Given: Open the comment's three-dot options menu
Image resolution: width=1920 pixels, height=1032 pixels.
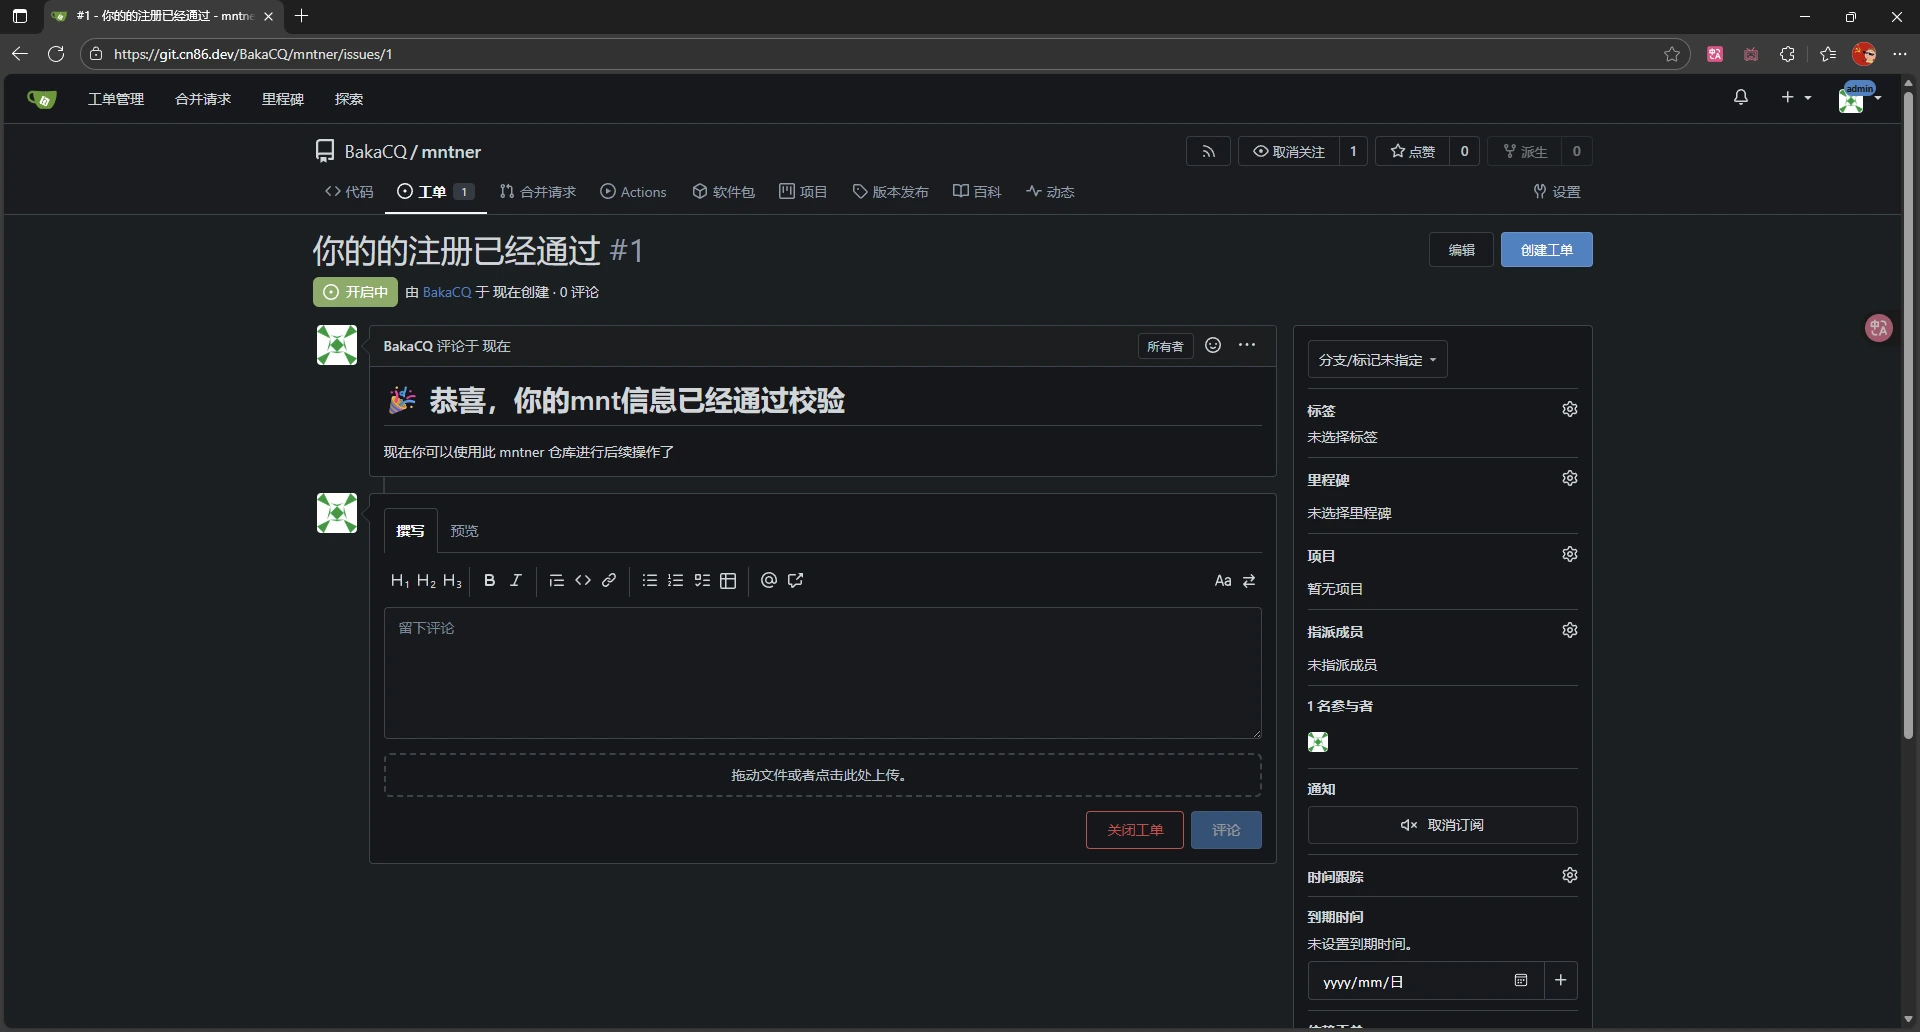Looking at the screenshot, I should point(1247,346).
